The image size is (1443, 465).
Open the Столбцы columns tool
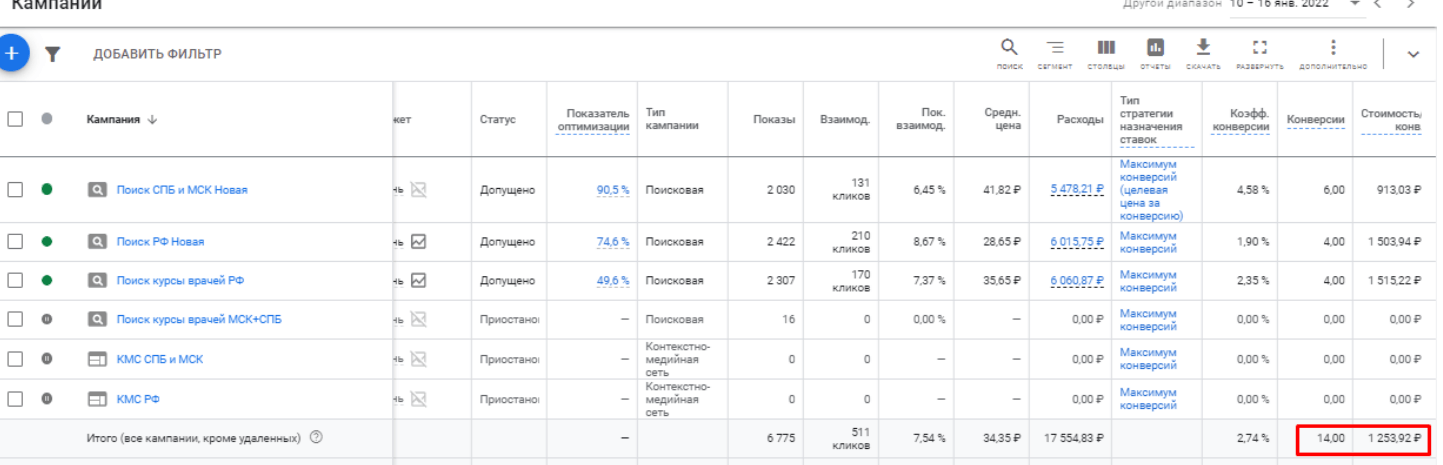pos(1105,52)
